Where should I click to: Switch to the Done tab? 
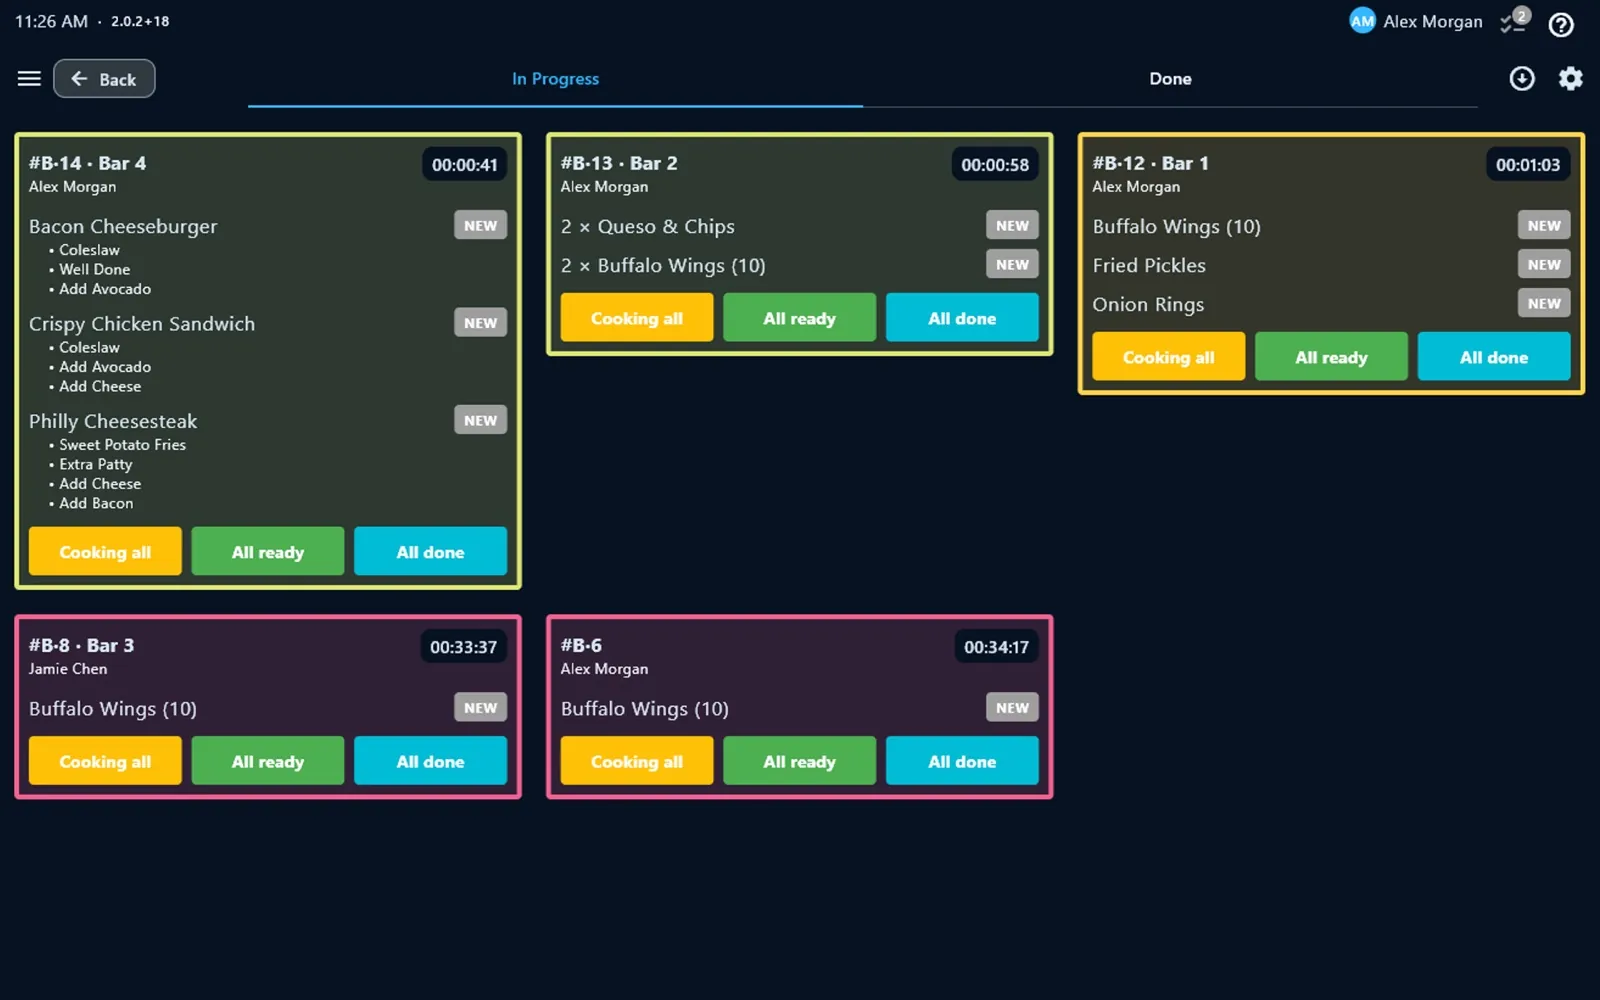tap(1170, 79)
